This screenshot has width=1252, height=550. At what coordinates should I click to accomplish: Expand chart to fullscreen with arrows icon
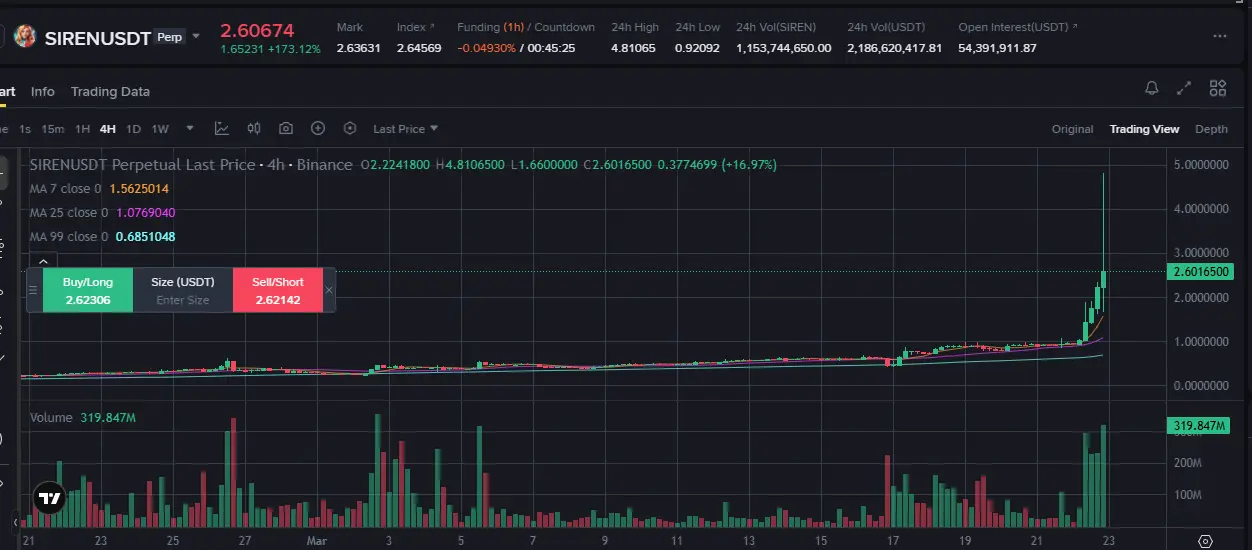click(1185, 88)
